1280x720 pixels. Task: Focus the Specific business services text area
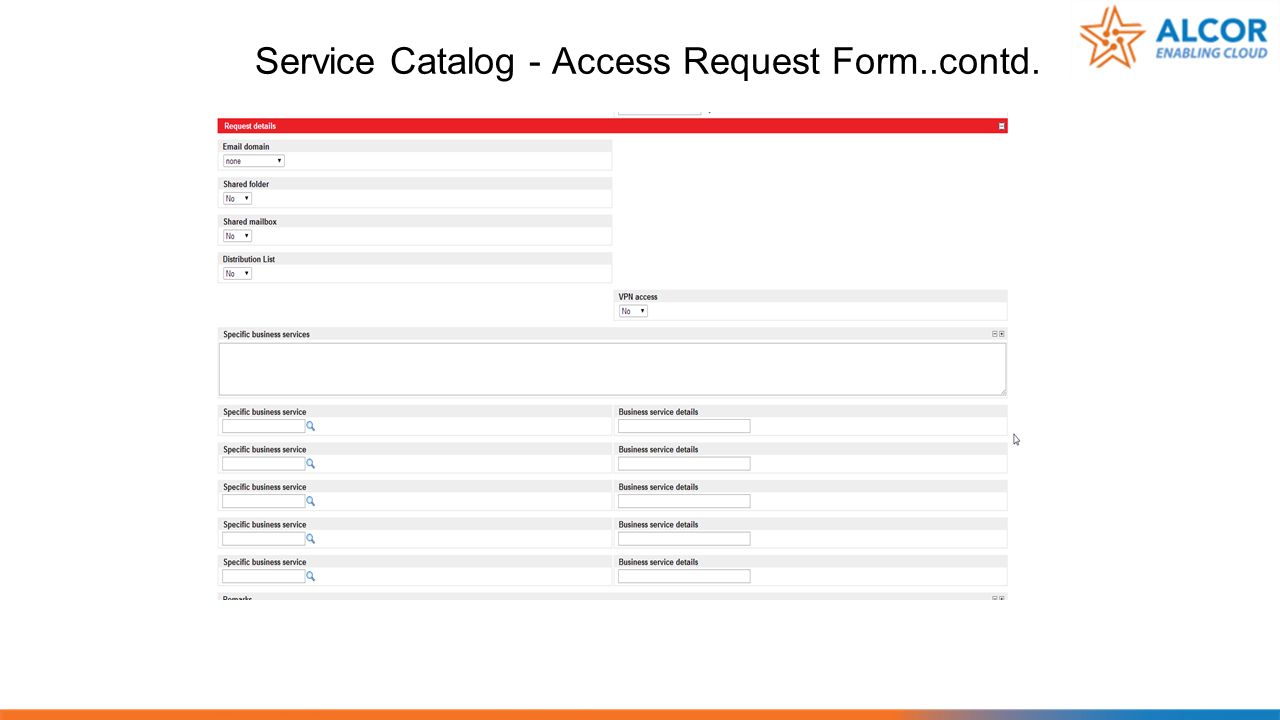(x=612, y=369)
